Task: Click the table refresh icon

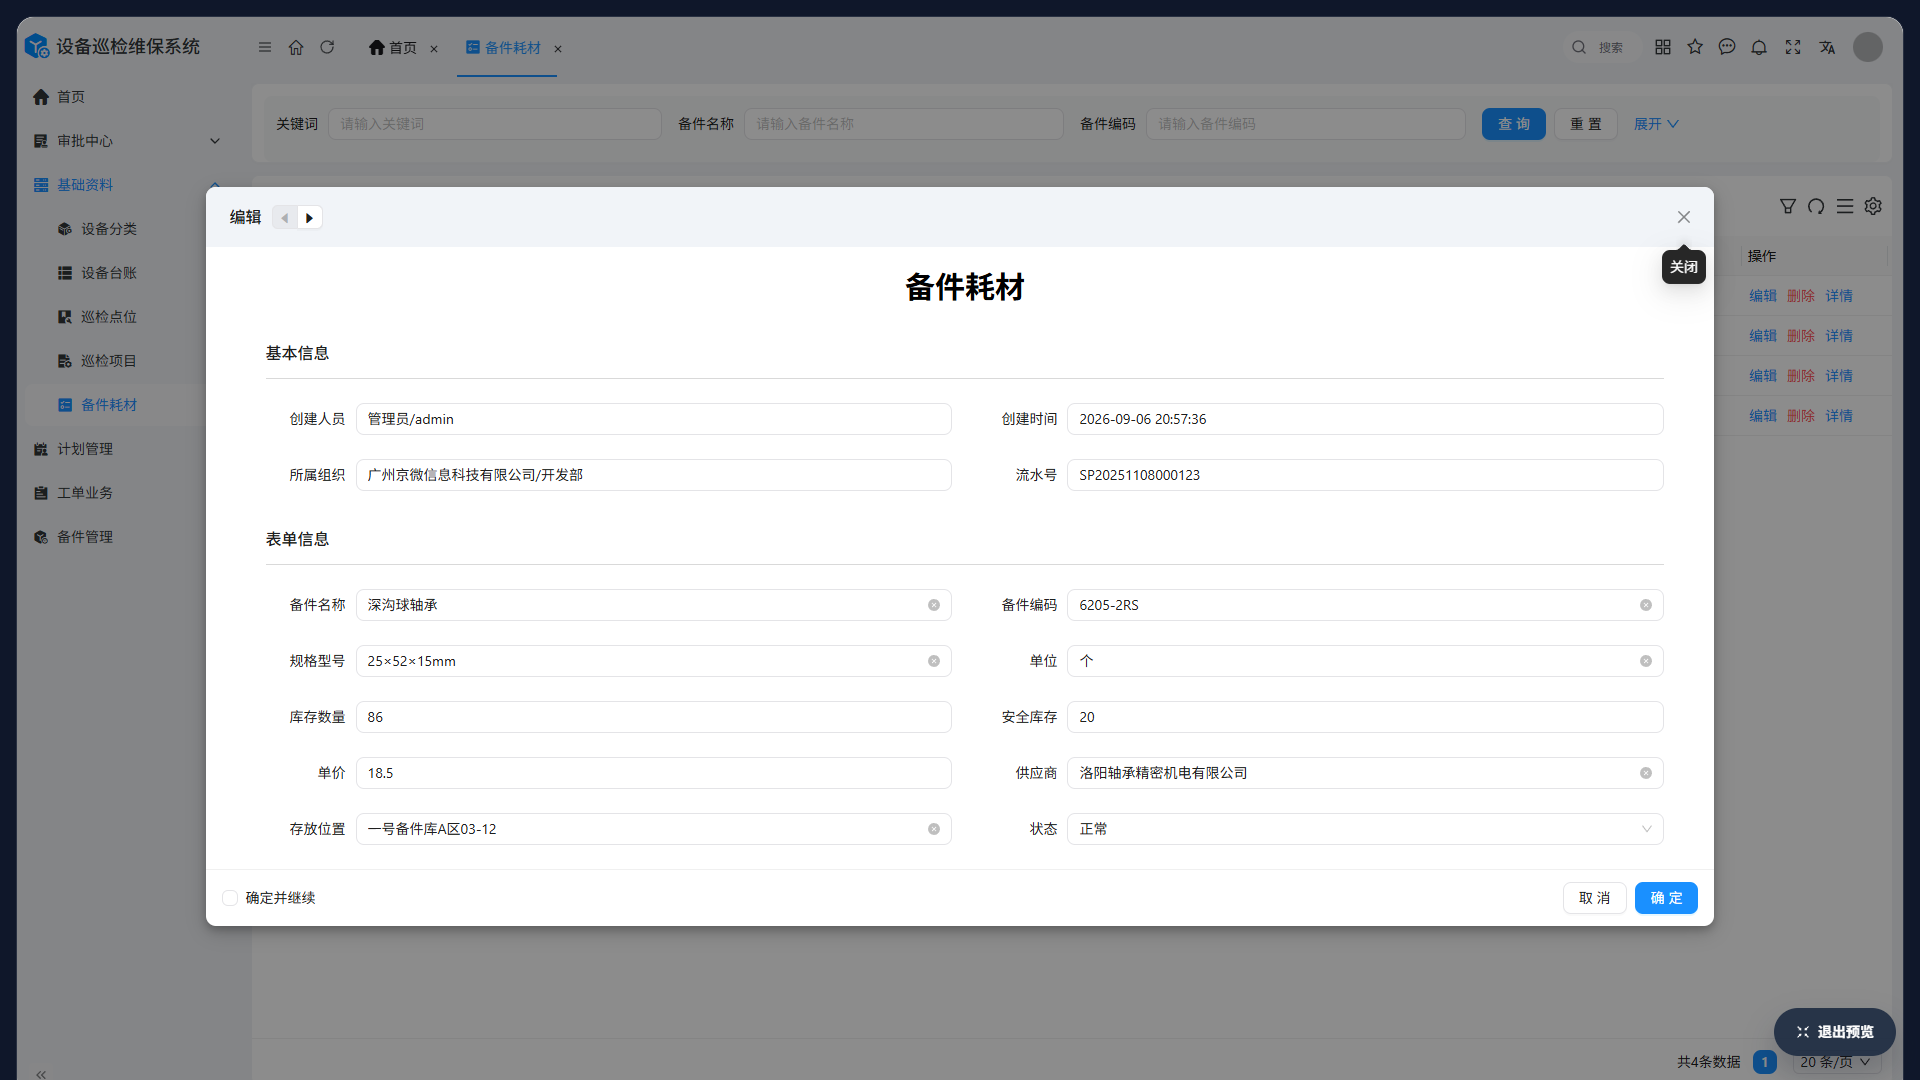Action: 1816,206
